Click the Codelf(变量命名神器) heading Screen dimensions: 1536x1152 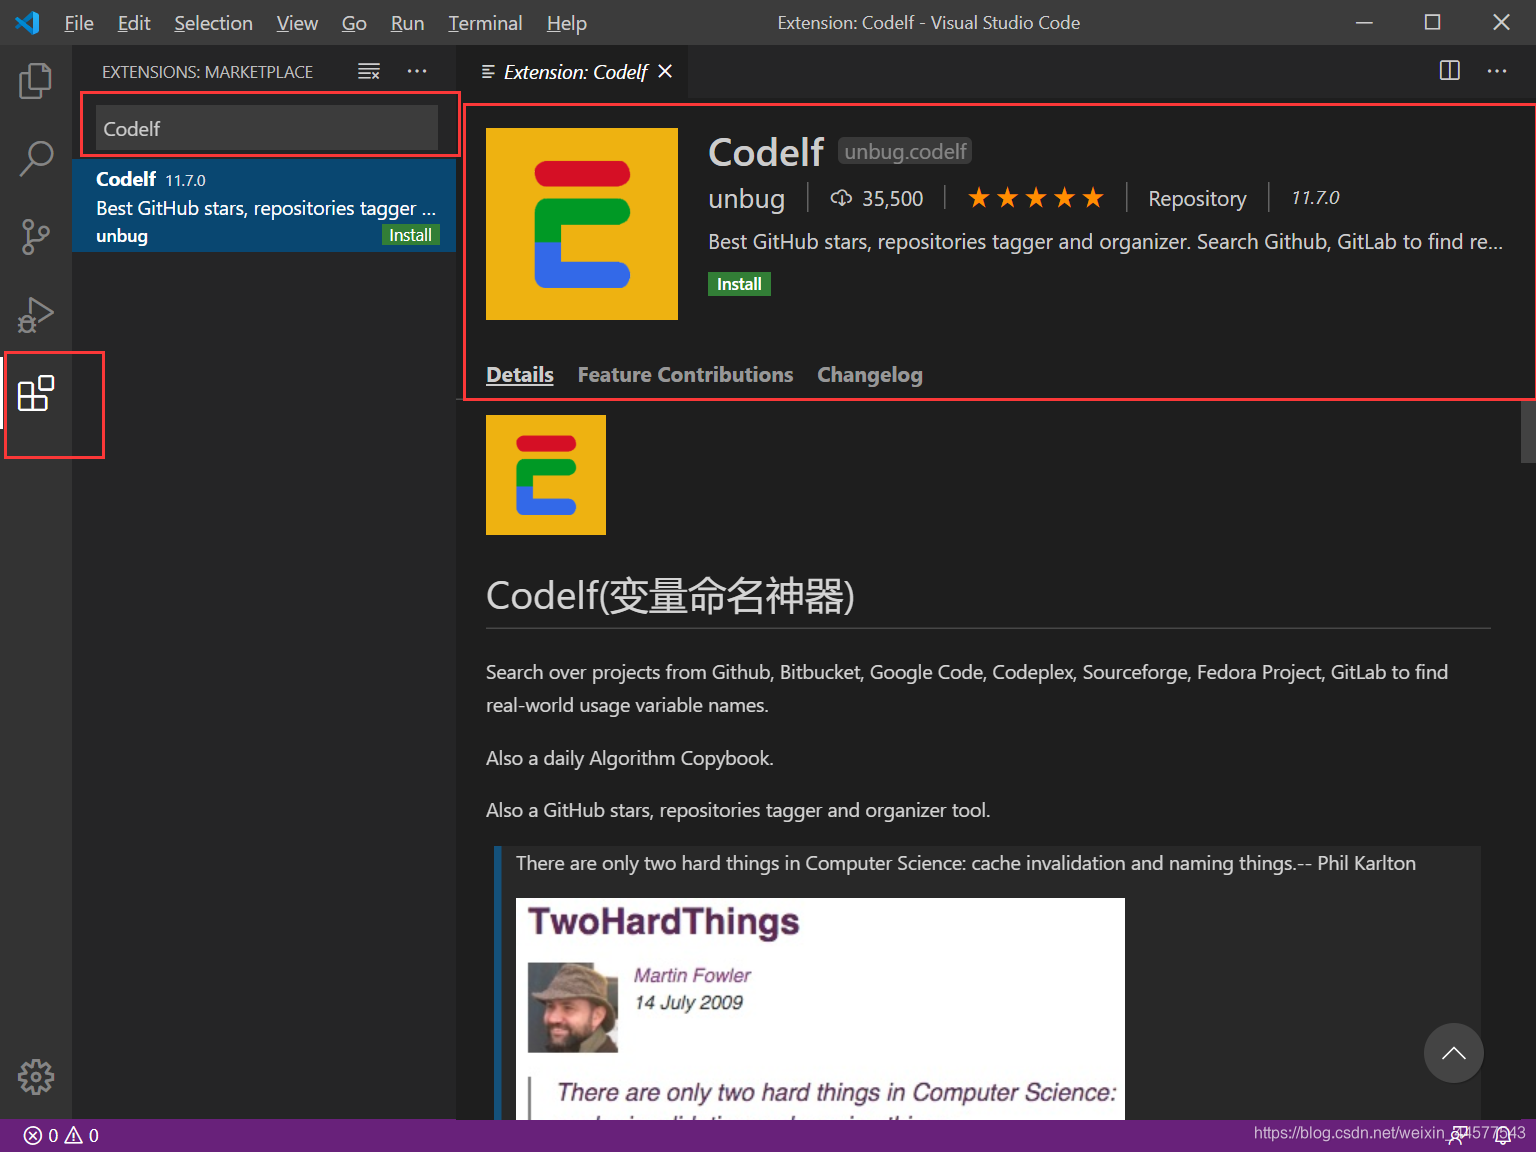pos(670,596)
